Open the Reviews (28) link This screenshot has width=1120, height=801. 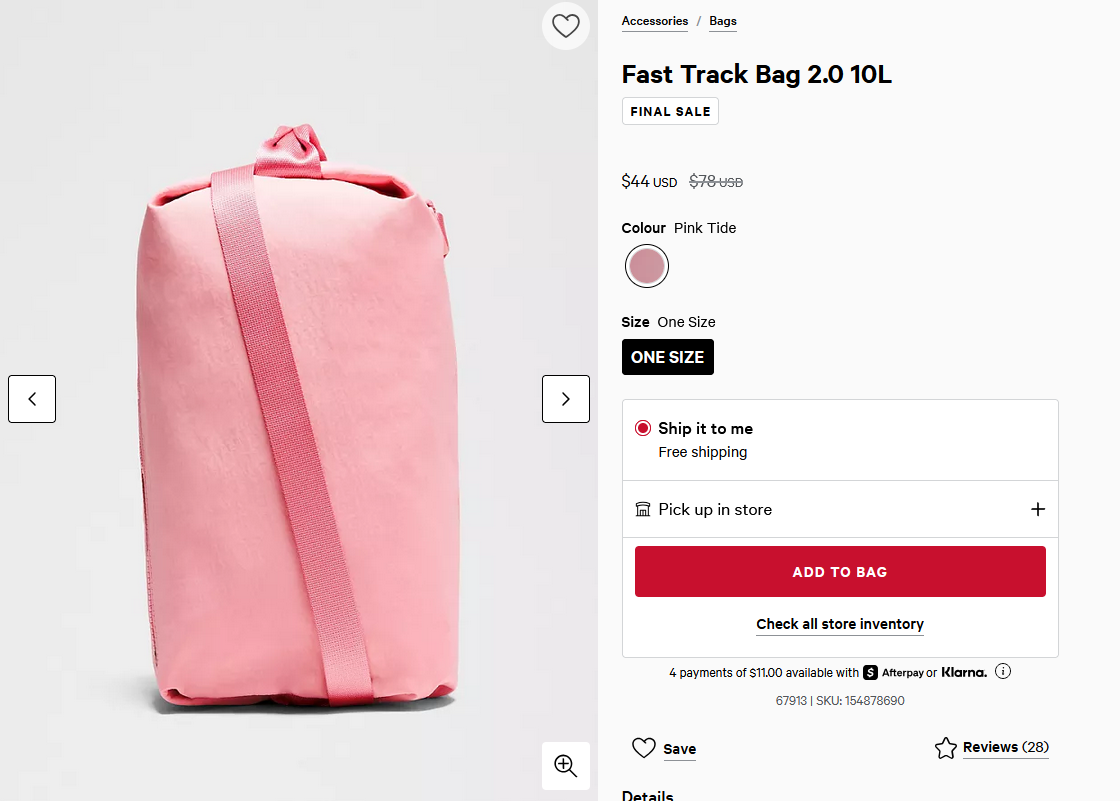click(x=1005, y=747)
